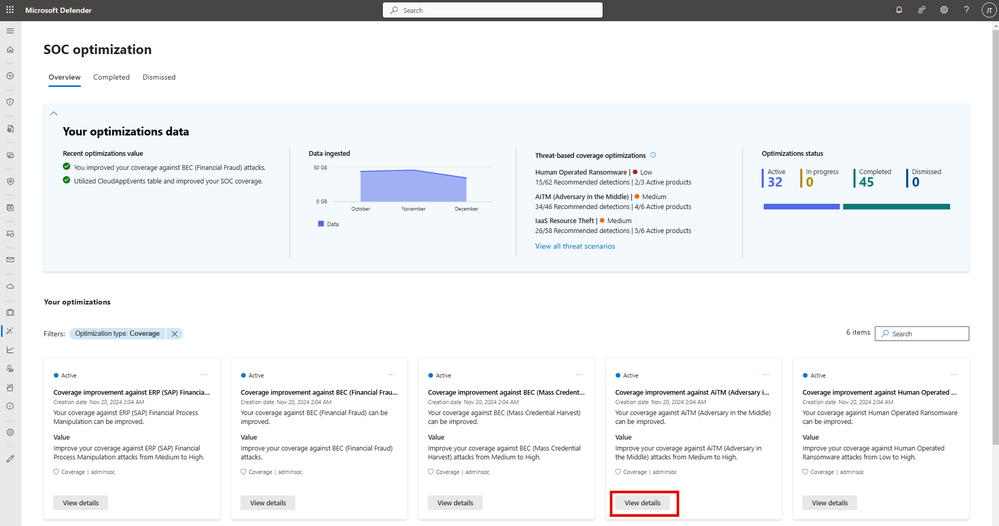View details for the Human Operated Ransomware card

pyautogui.click(x=830, y=503)
